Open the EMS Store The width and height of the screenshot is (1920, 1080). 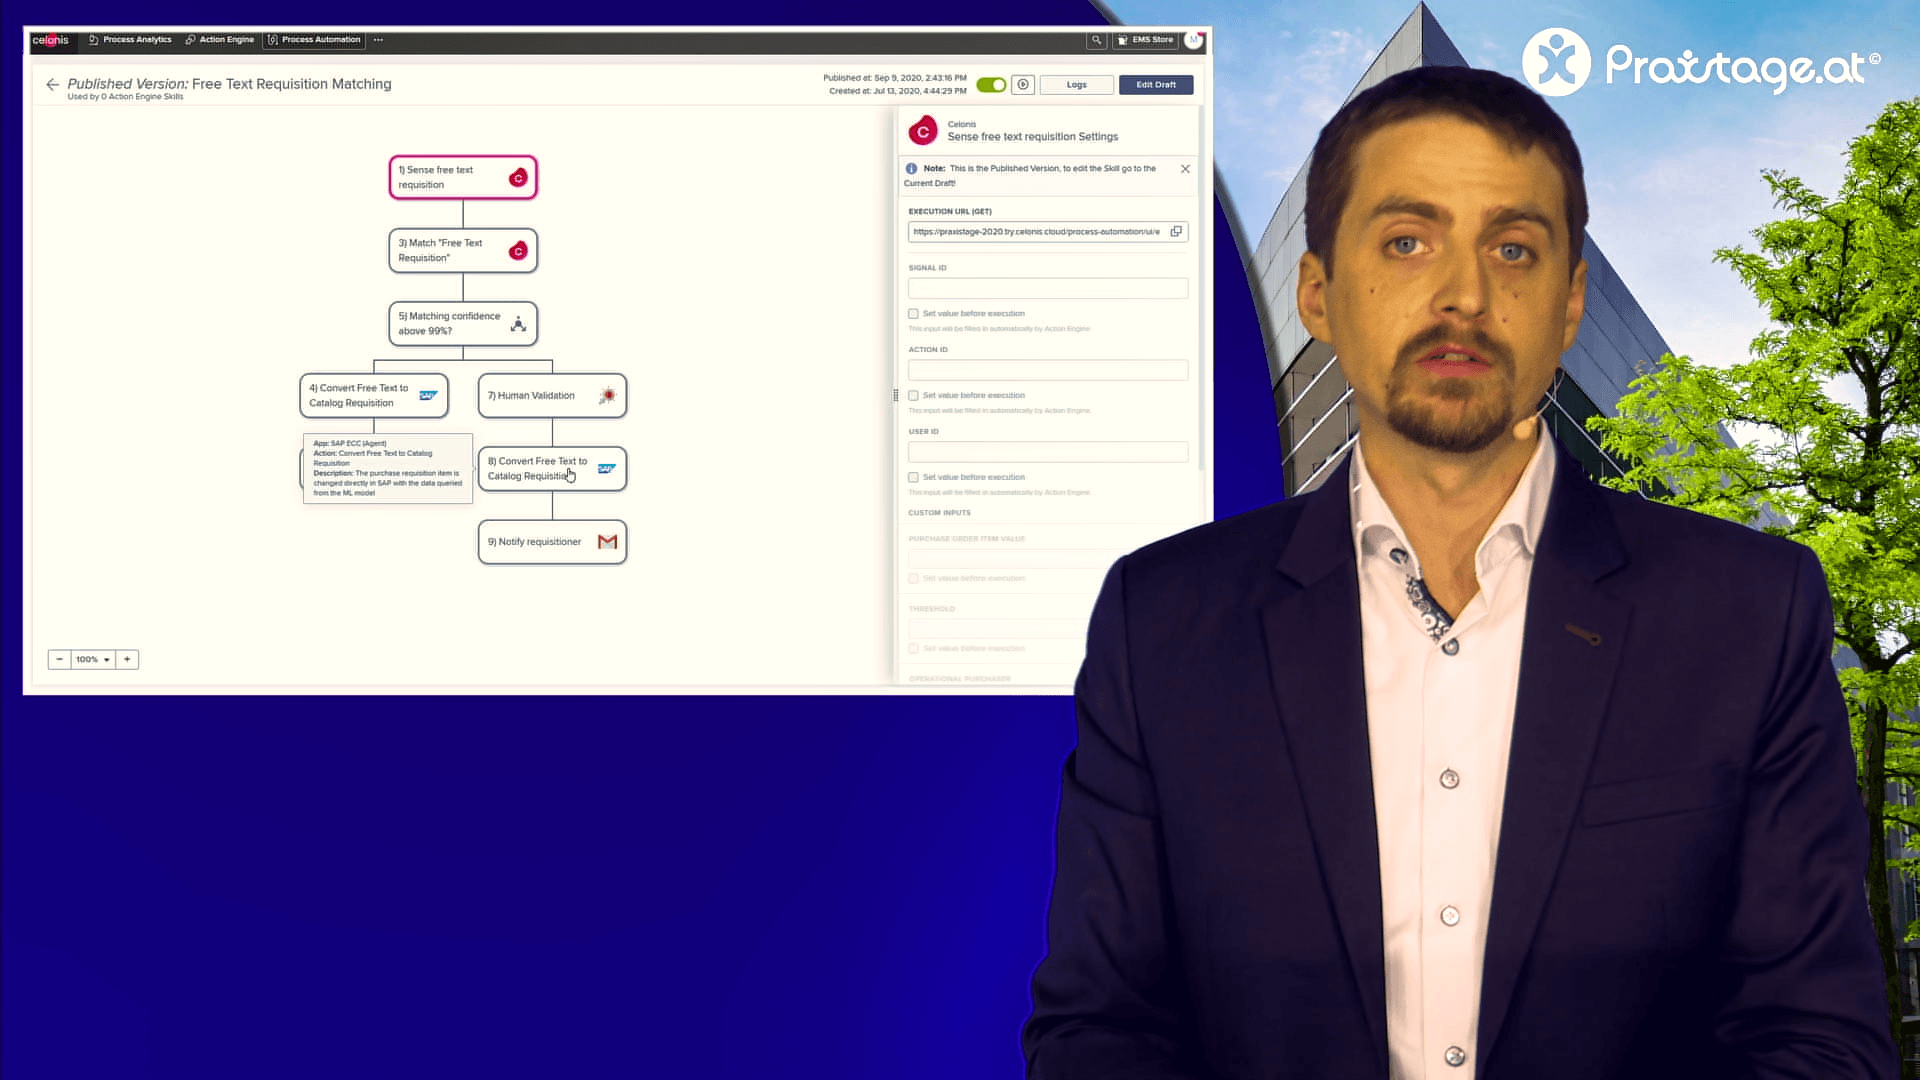click(x=1144, y=40)
